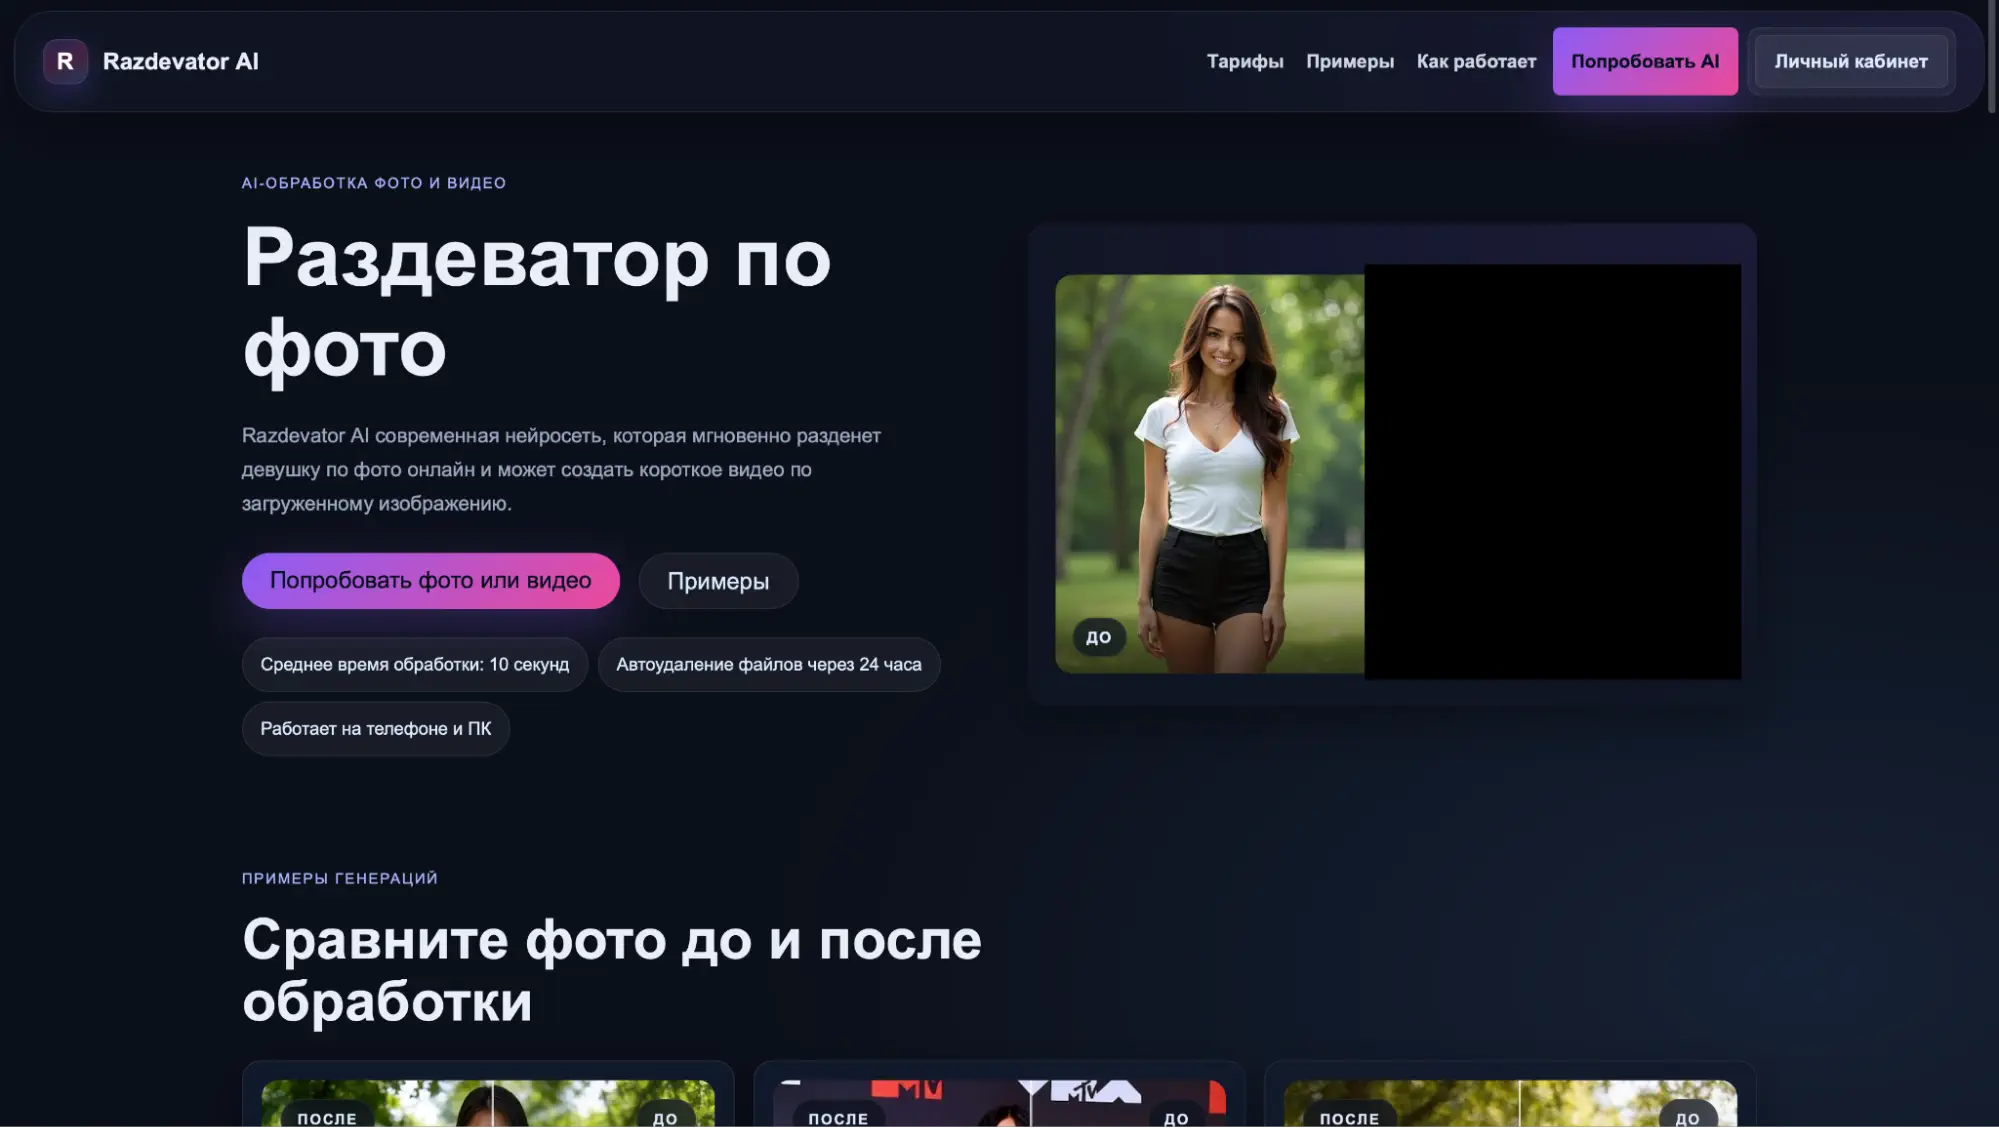Open Личный кабинет

[1851, 61]
